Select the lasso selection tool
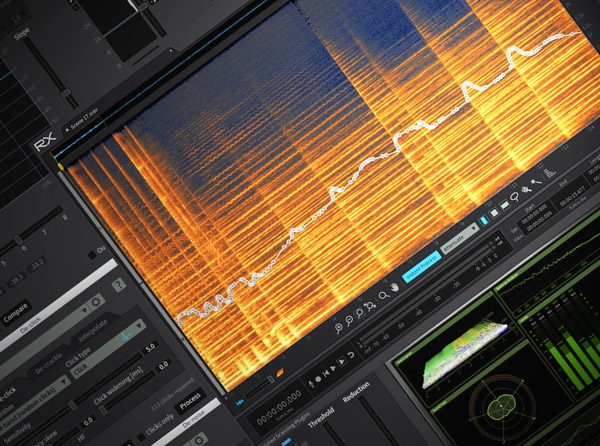The image size is (600, 446). [515, 197]
